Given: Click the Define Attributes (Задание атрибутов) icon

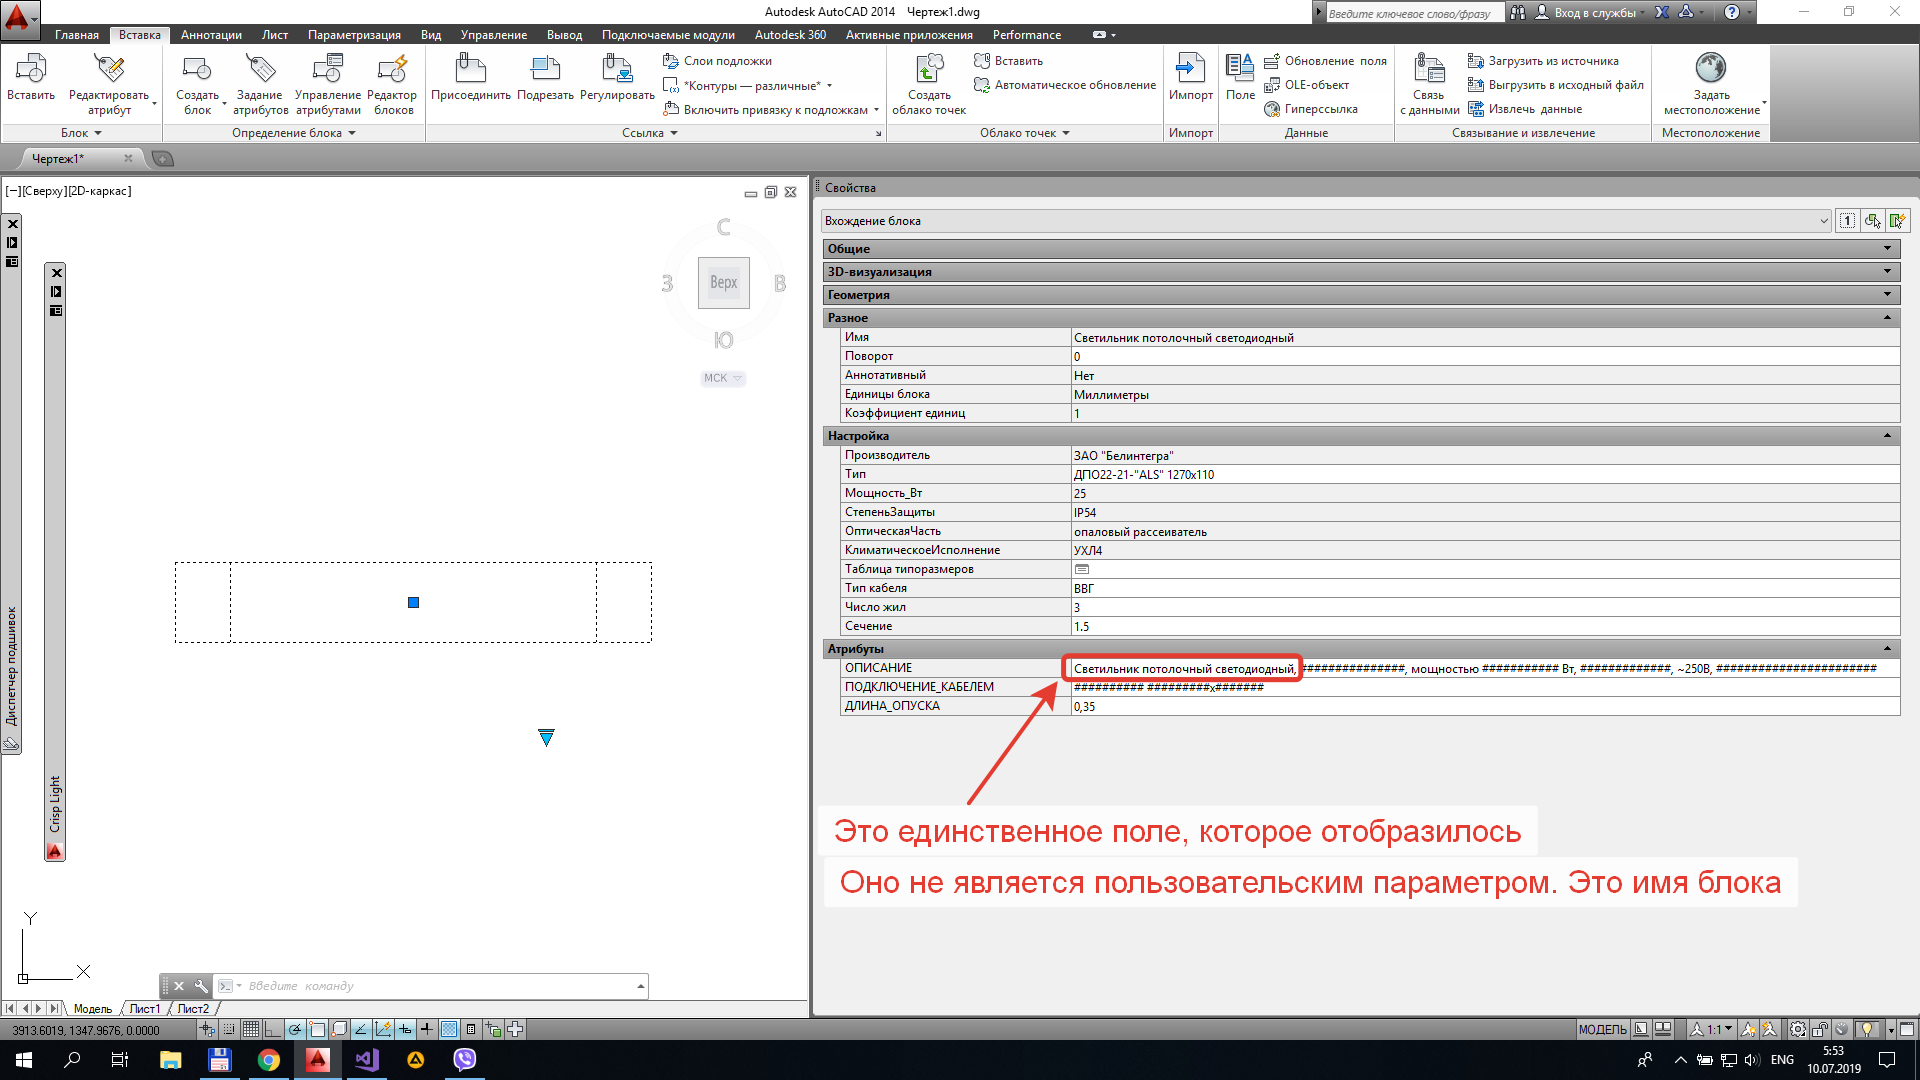Looking at the screenshot, I should (x=260, y=70).
